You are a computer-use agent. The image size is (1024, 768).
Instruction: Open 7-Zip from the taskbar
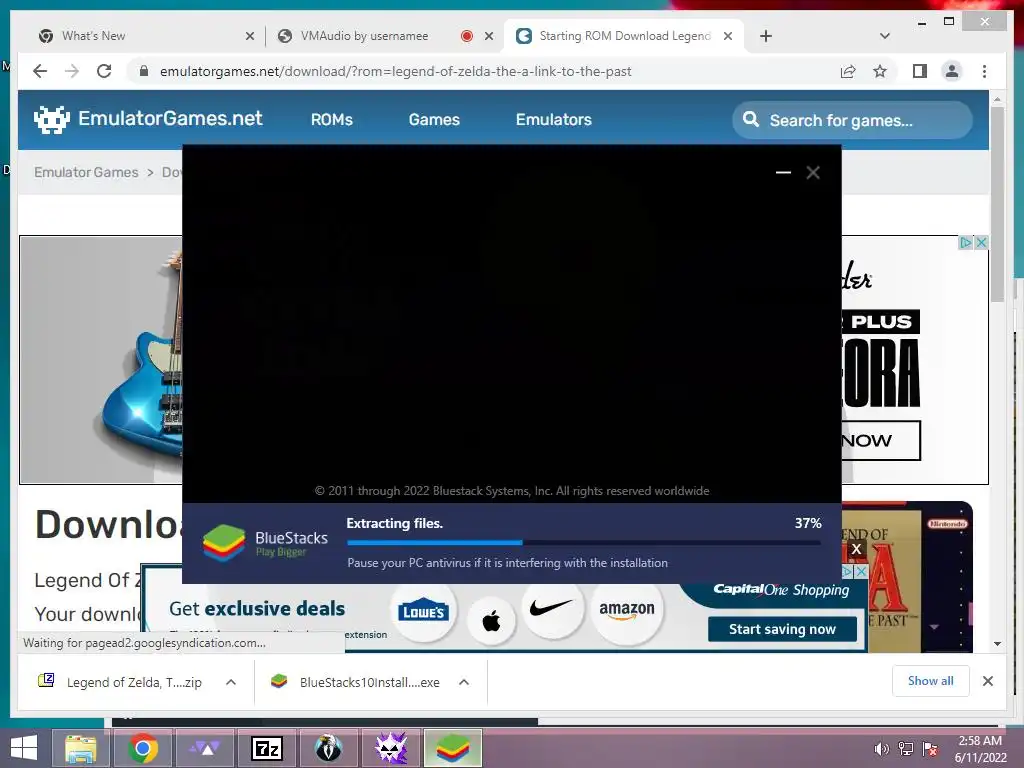click(x=266, y=748)
